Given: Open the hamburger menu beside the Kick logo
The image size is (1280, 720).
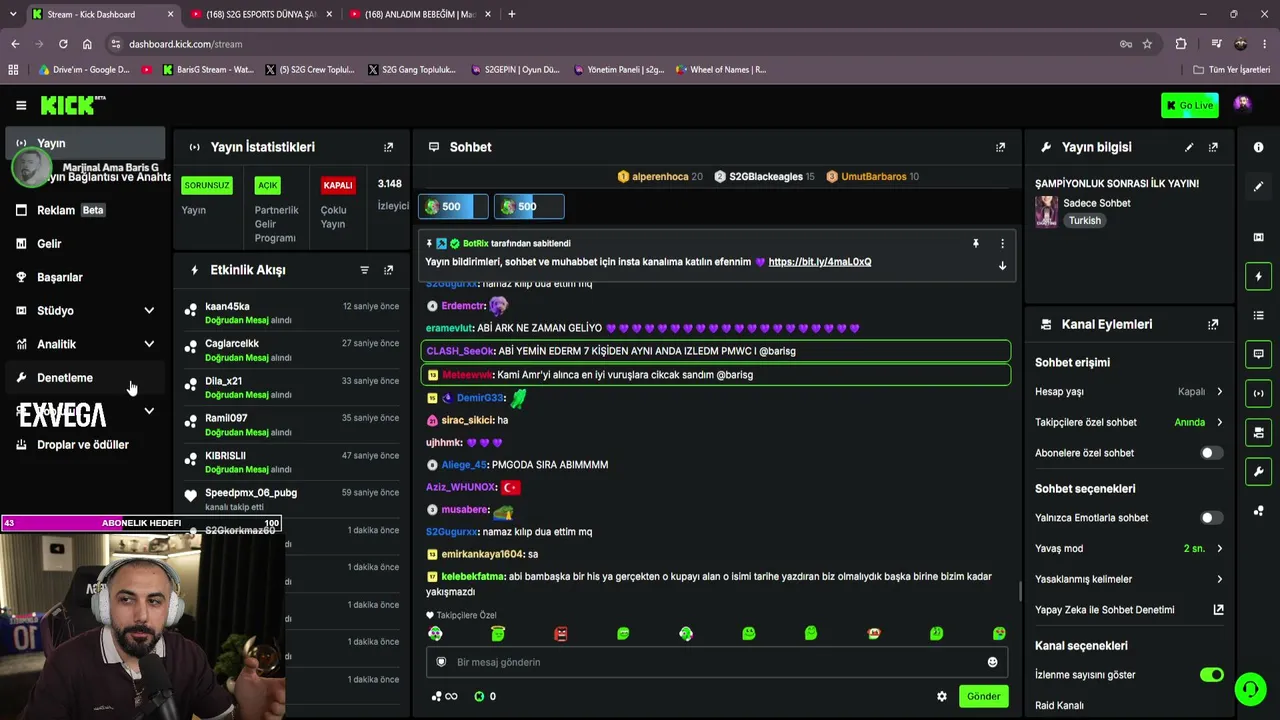Looking at the screenshot, I should coord(21,105).
